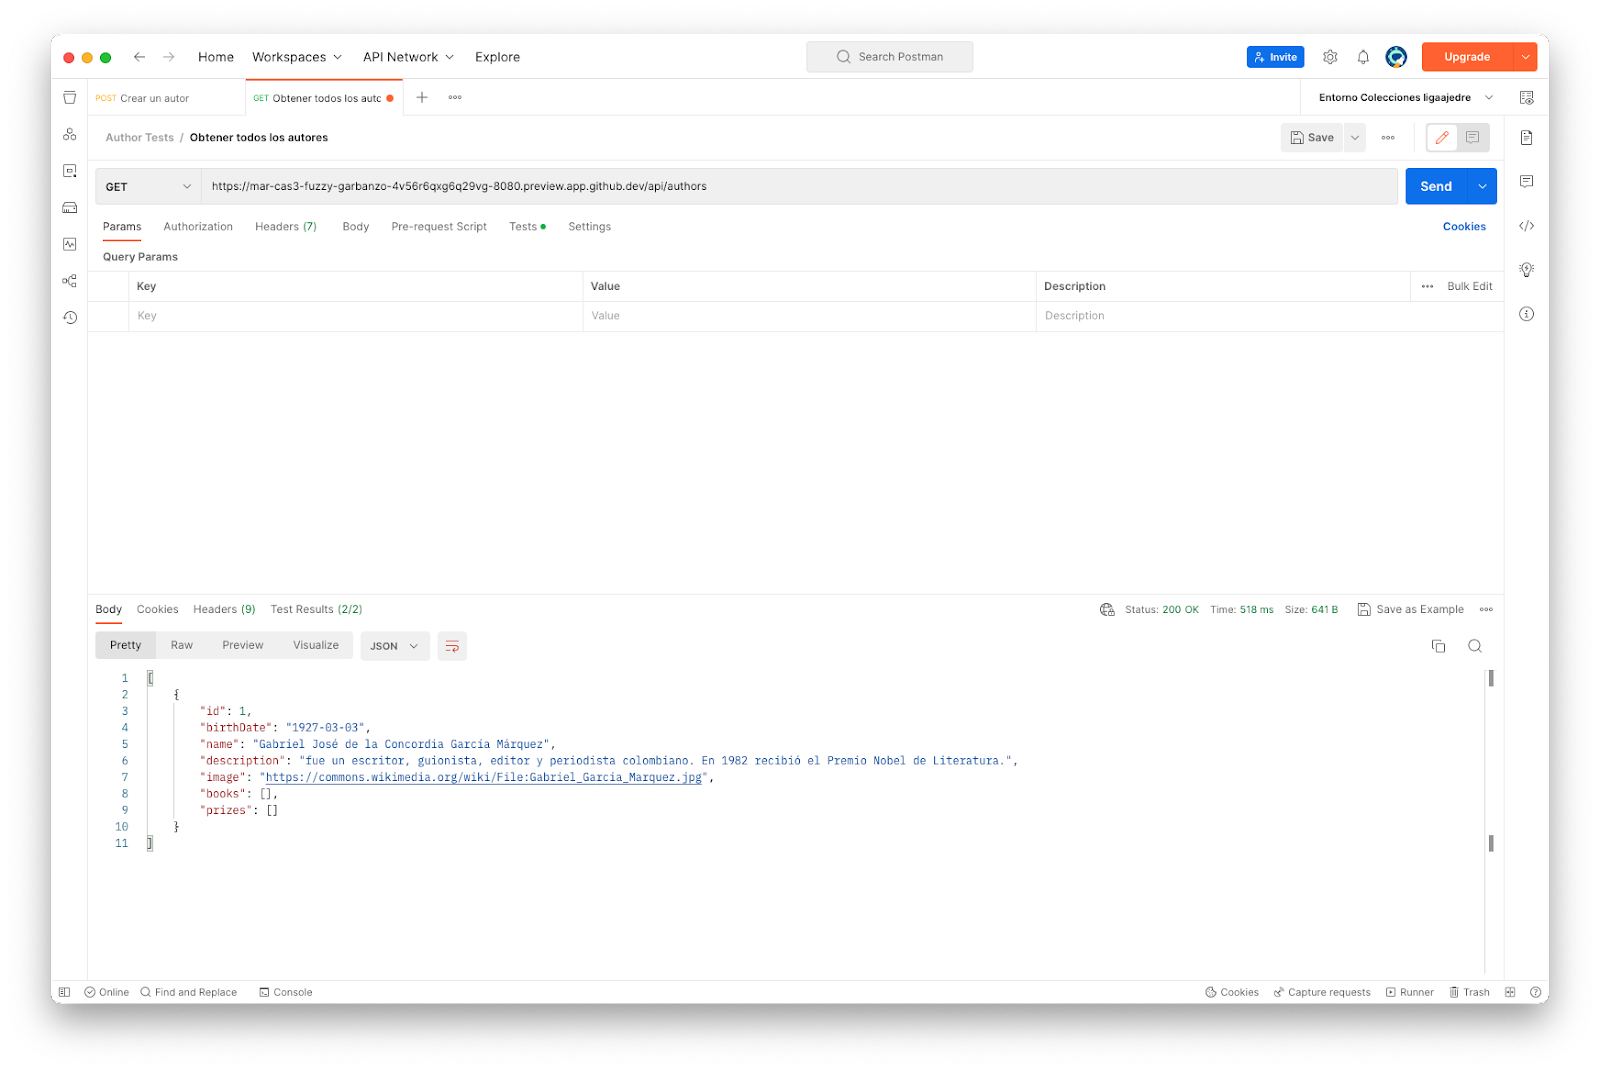Copy the response body with copy icon

coord(1438,646)
